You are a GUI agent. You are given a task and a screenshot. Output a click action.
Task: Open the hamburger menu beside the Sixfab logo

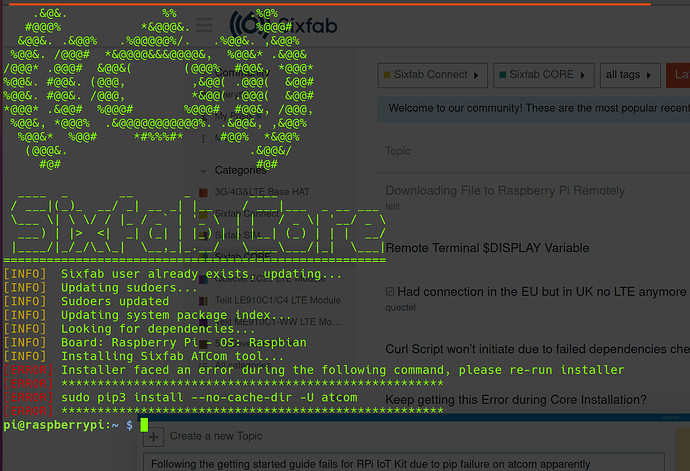tap(204, 25)
